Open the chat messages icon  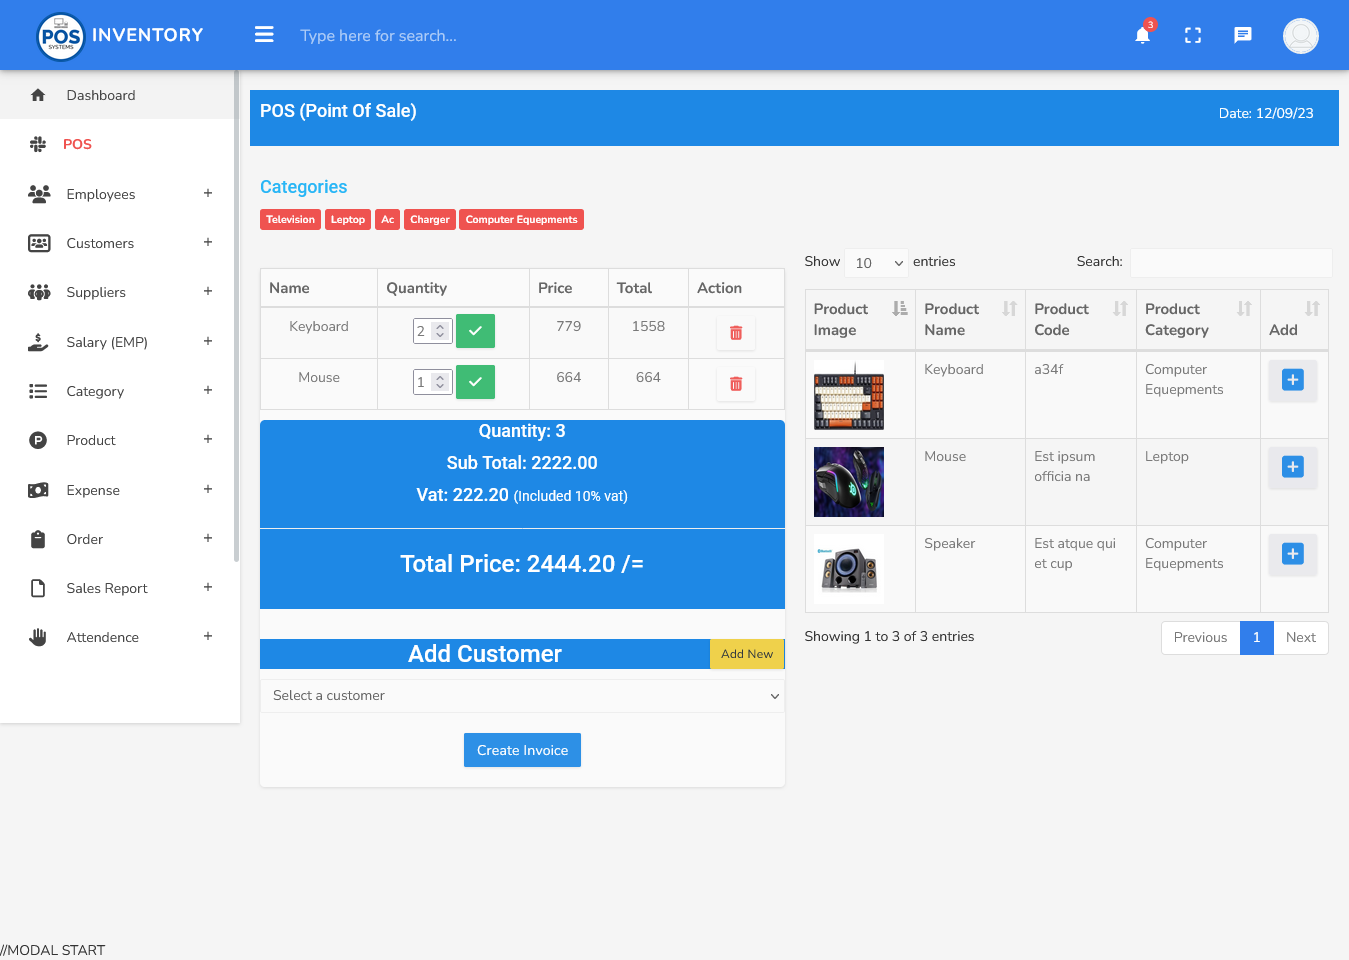(x=1242, y=36)
